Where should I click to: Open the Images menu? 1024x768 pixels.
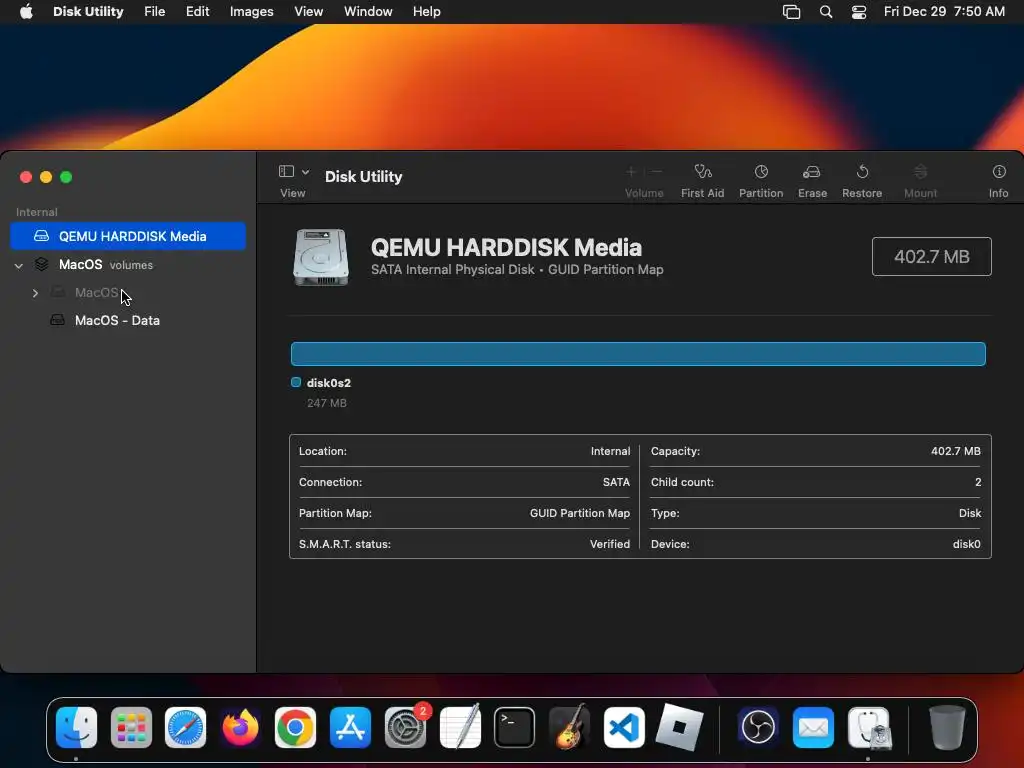[251, 12]
